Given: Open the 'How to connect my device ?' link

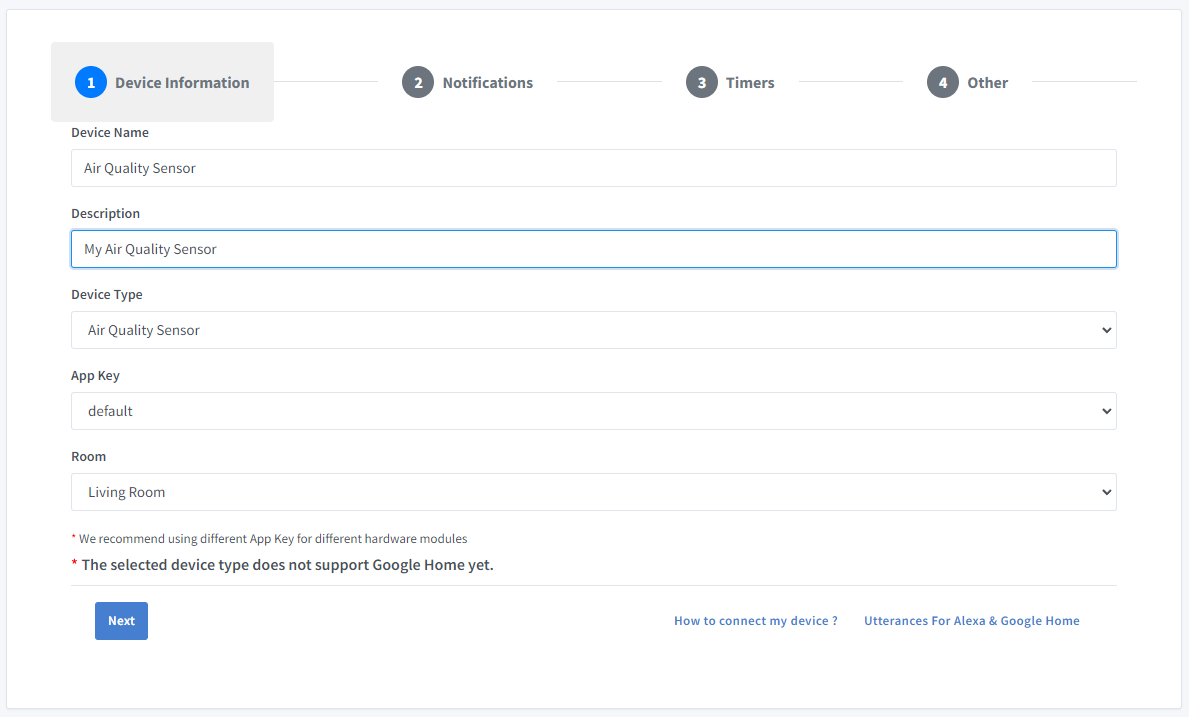Looking at the screenshot, I should (x=755, y=621).
